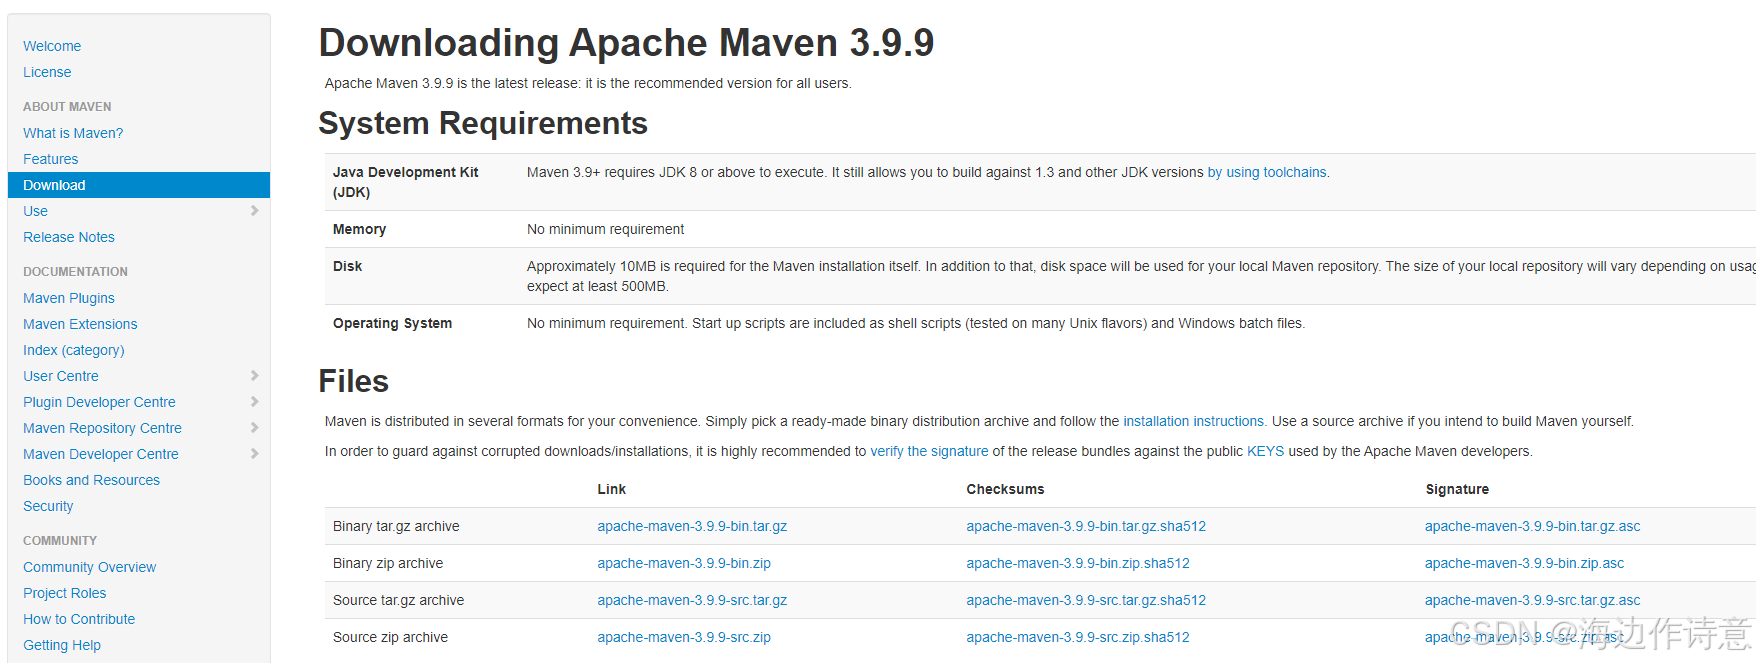Open Community Overview link
1756x663 pixels.
[x=89, y=567]
